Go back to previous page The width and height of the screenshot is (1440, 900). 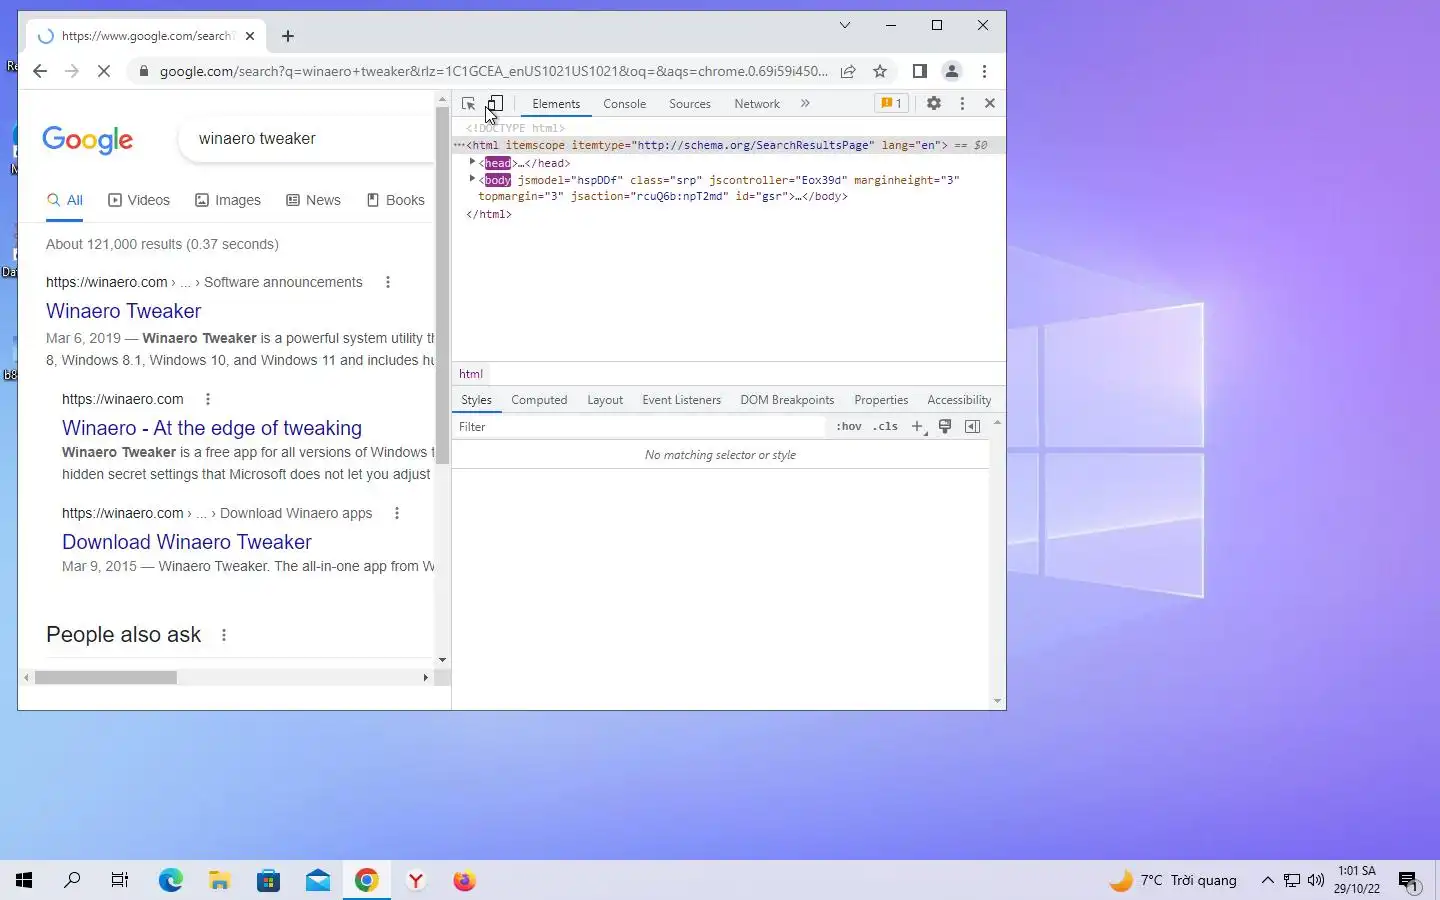coord(40,71)
